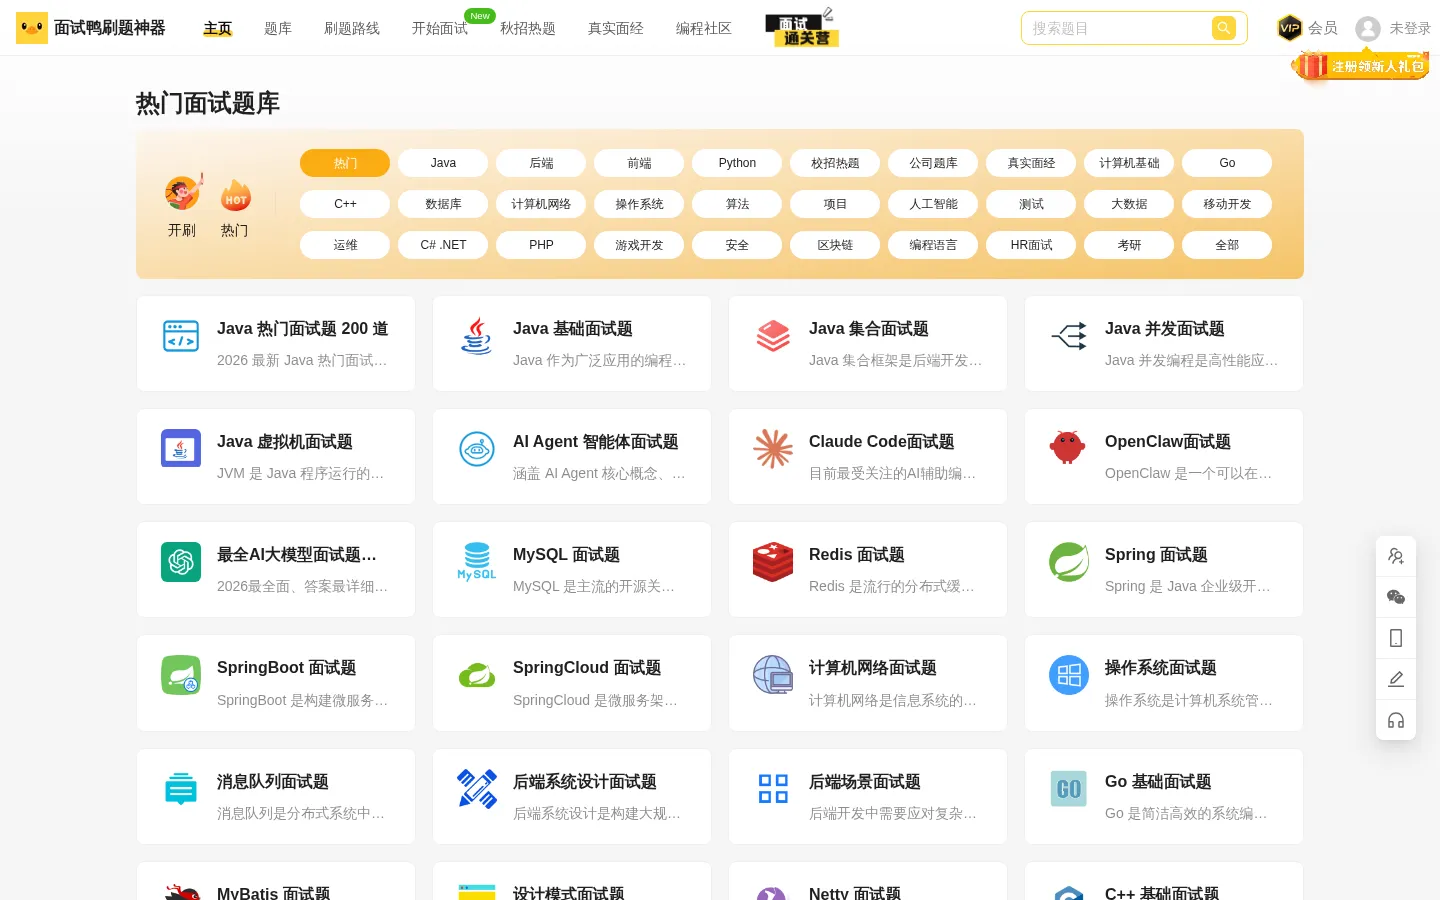Open the 刷题路线 nav item

(352, 28)
